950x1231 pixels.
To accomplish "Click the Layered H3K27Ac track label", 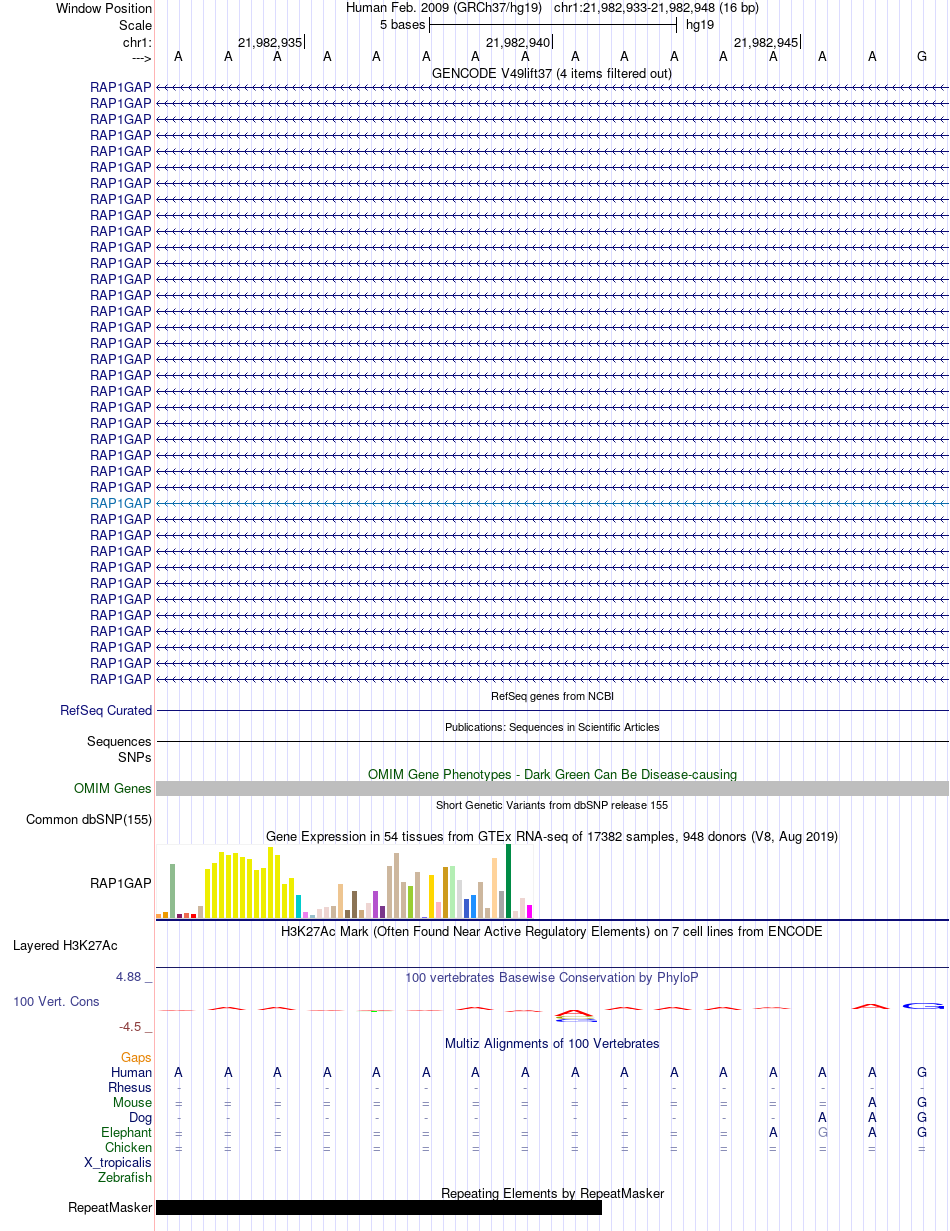I will coord(65,945).
